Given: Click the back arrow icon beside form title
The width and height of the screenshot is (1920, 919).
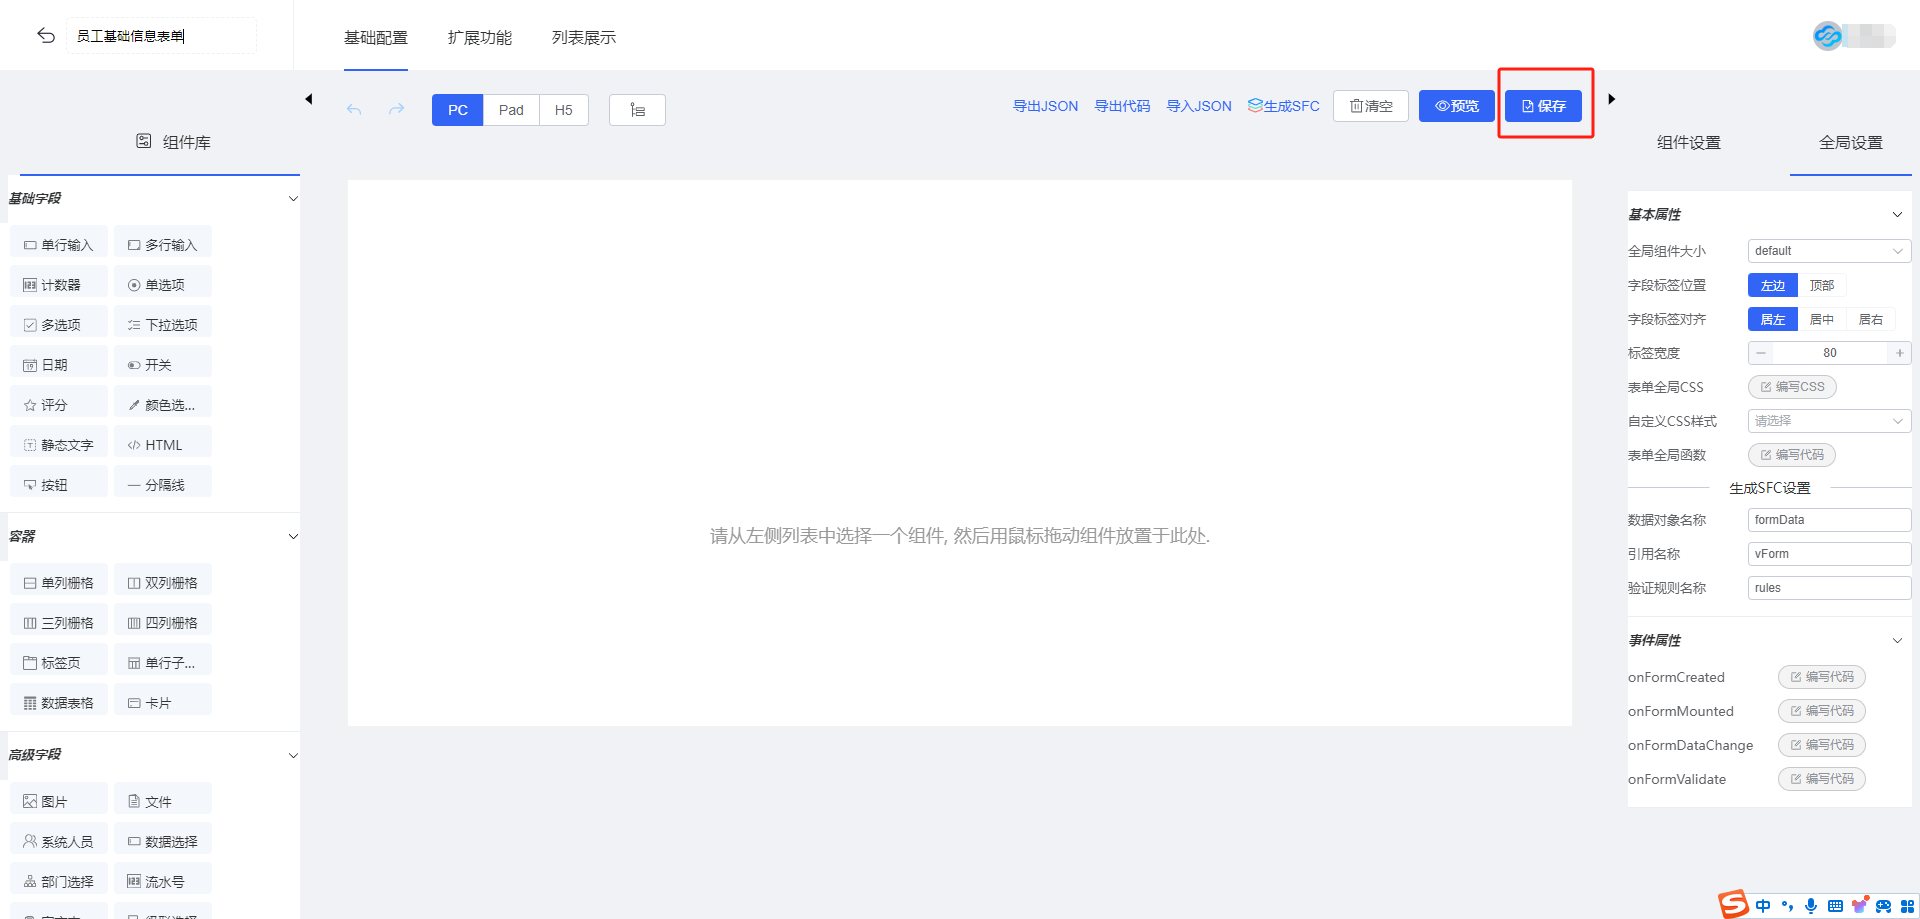Looking at the screenshot, I should coord(46,36).
